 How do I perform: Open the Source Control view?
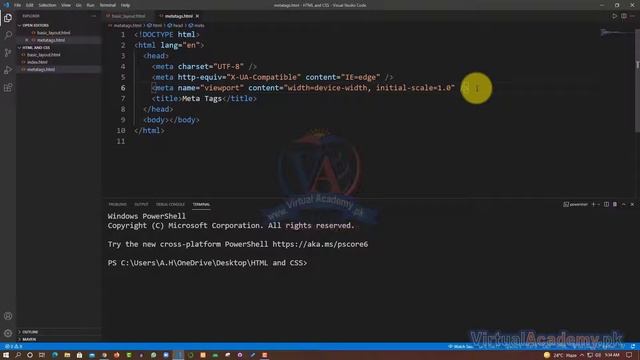point(8,53)
